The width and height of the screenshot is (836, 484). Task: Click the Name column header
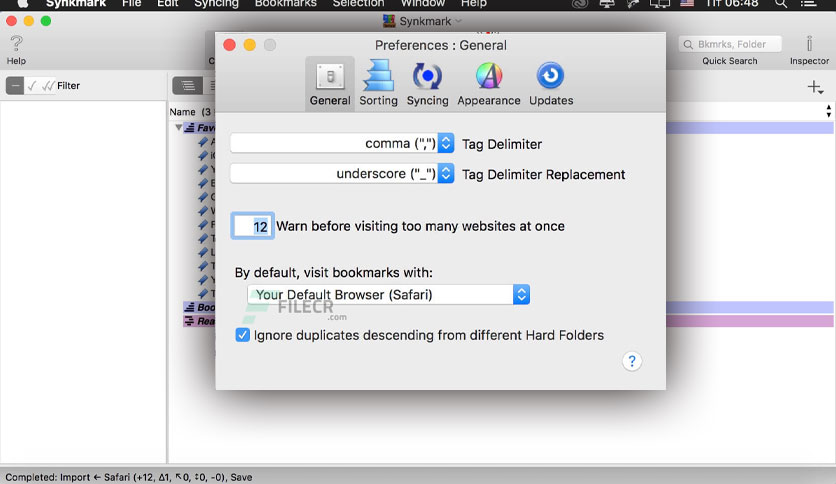[182, 112]
